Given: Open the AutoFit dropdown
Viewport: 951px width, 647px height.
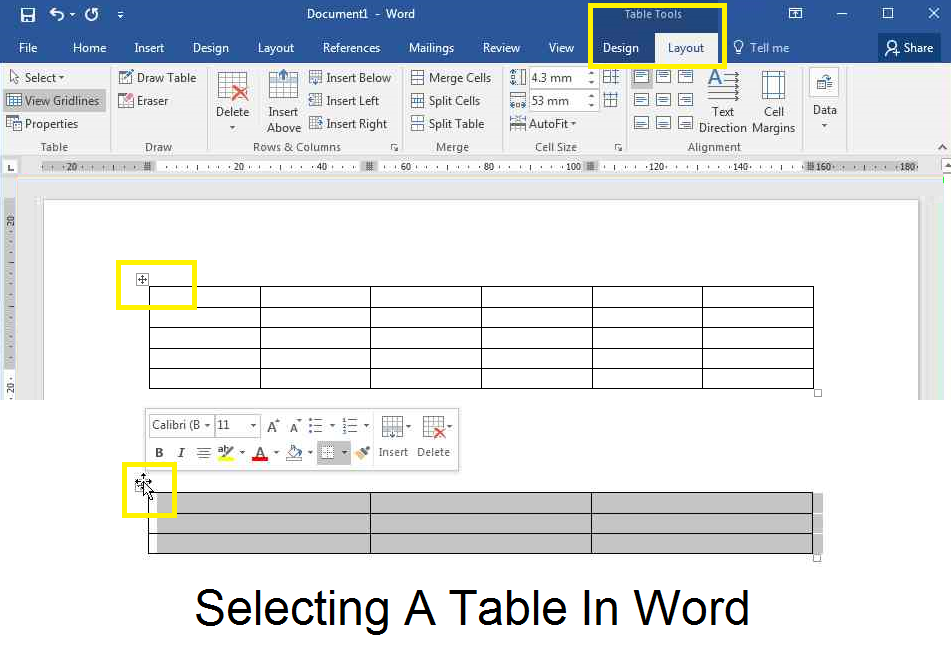Looking at the screenshot, I should [546, 123].
